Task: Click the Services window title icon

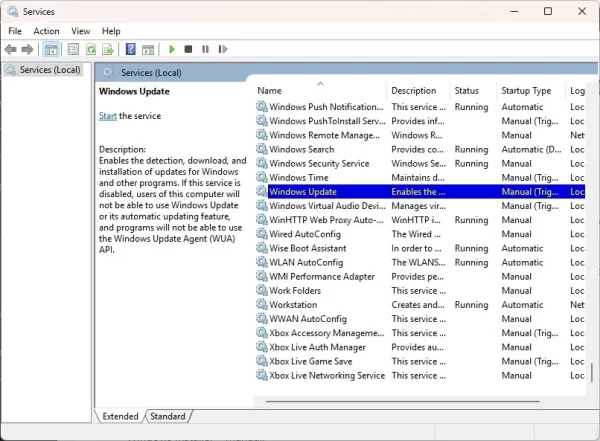Action: 13,11
